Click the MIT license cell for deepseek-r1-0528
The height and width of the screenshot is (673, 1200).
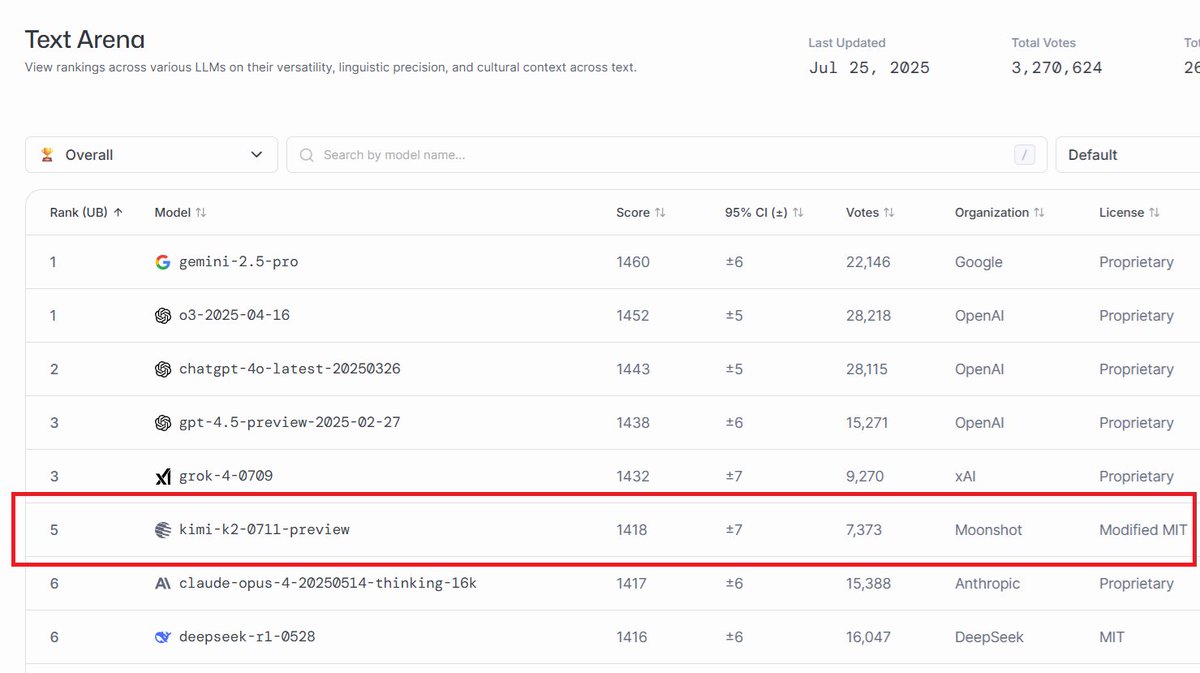tap(1111, 637)
